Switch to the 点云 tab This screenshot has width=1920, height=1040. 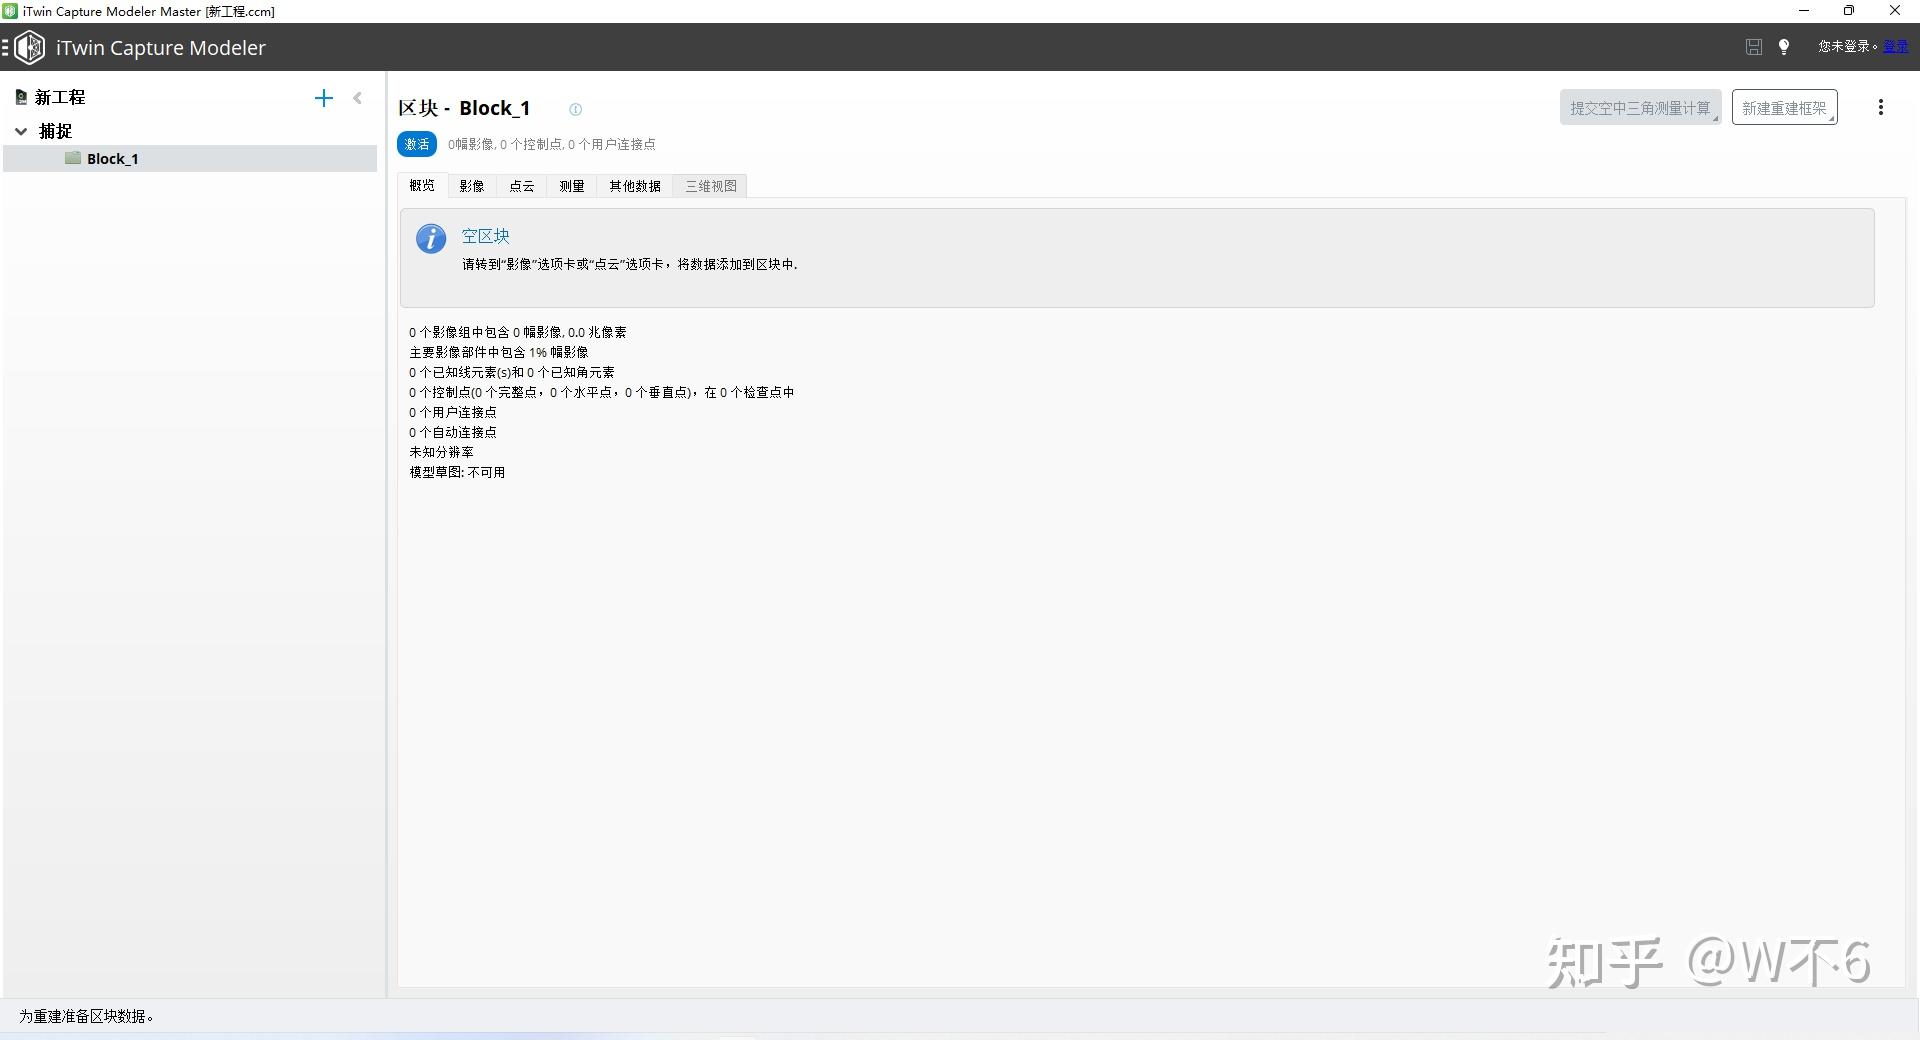(521, 186)
